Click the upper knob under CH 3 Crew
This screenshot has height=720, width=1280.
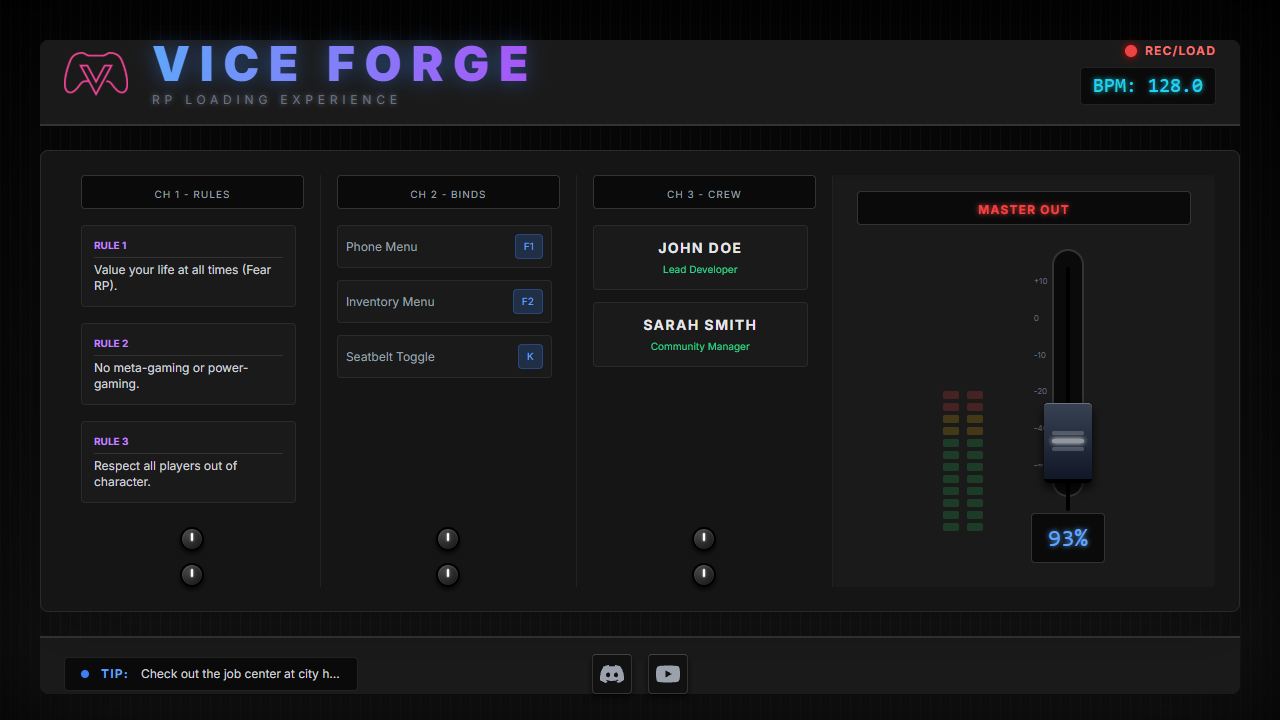(704, 539)
